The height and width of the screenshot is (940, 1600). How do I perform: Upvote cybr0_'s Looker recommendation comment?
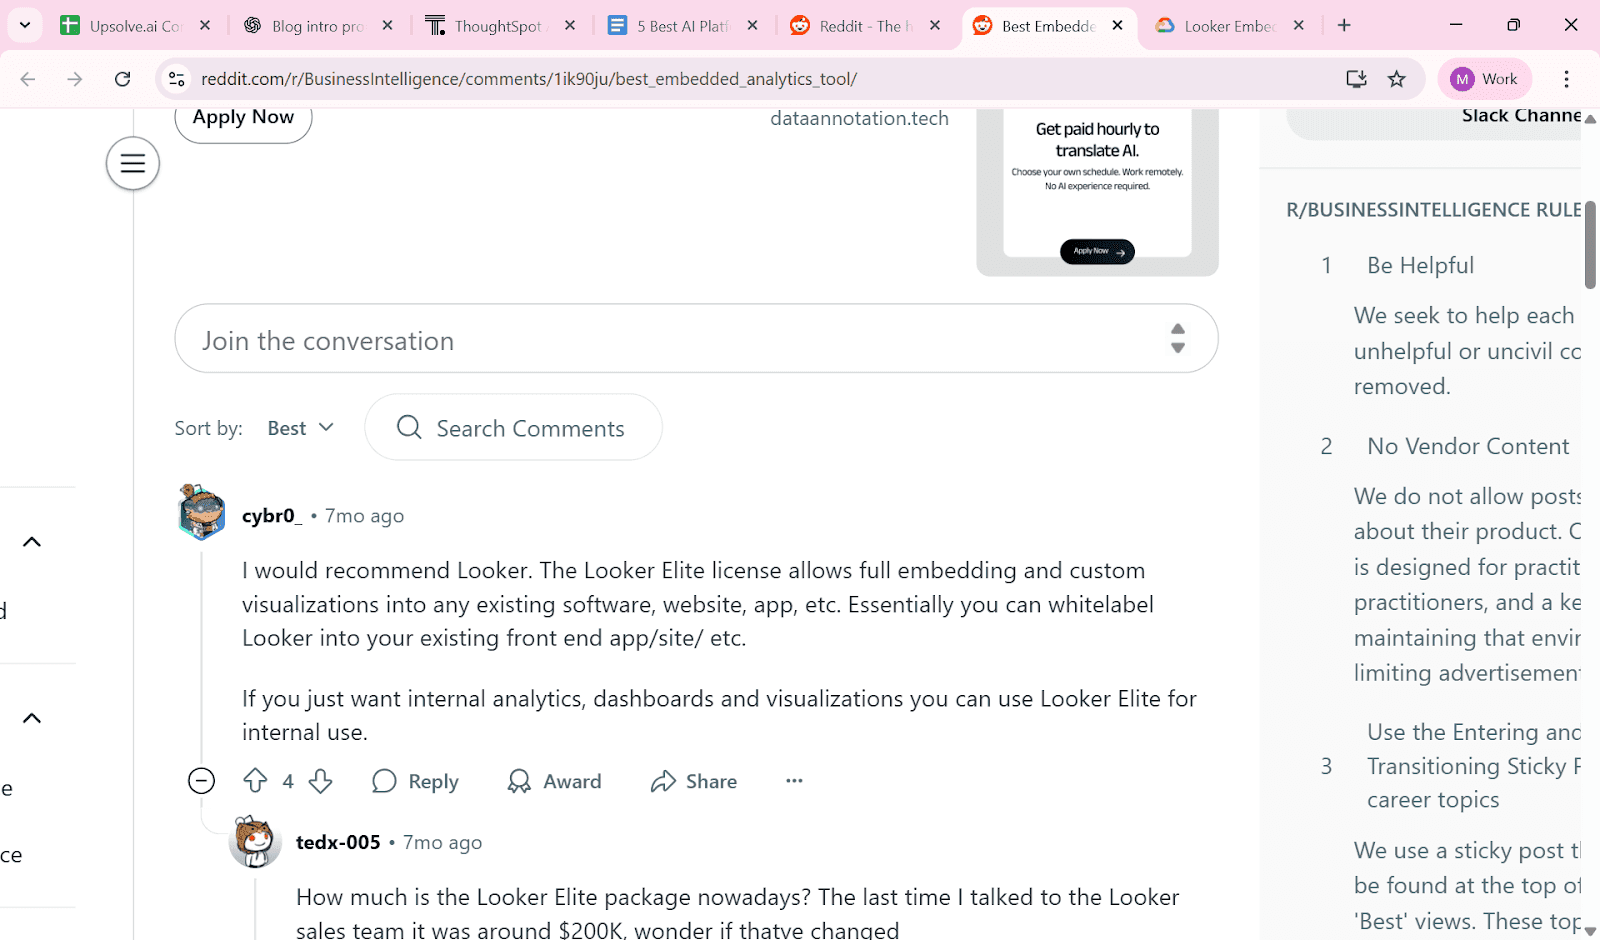[x=256, y=780]
